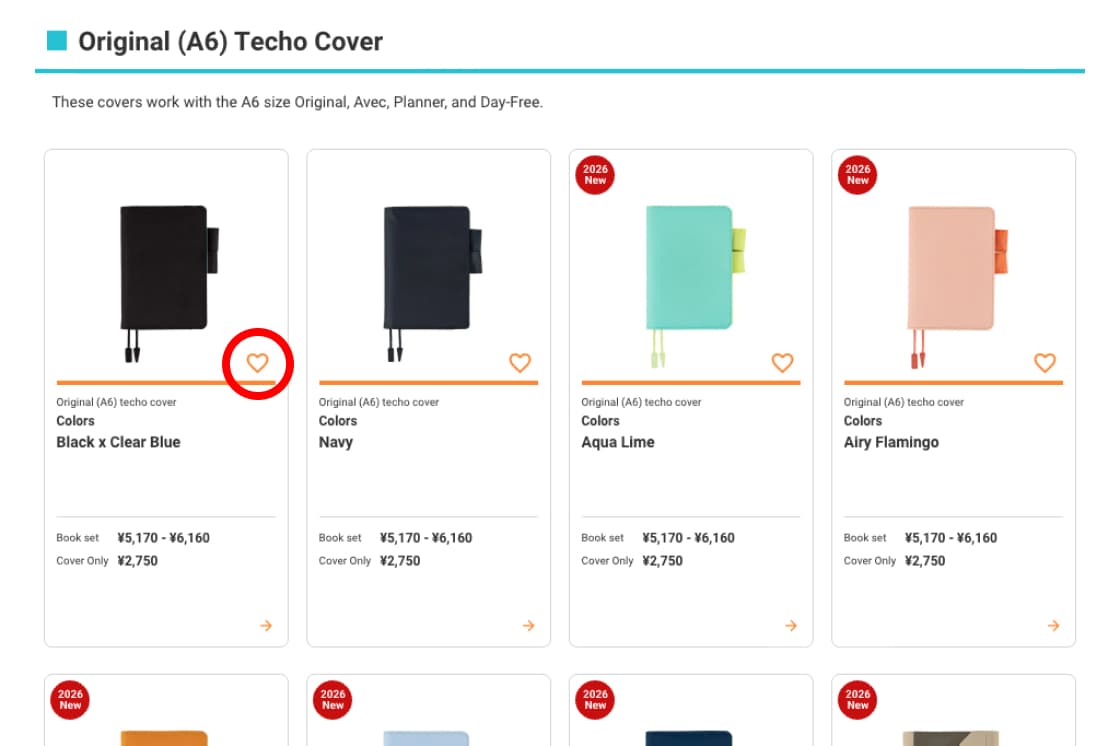
Task: Select the pink flamingo cover image
Action: 952,269
